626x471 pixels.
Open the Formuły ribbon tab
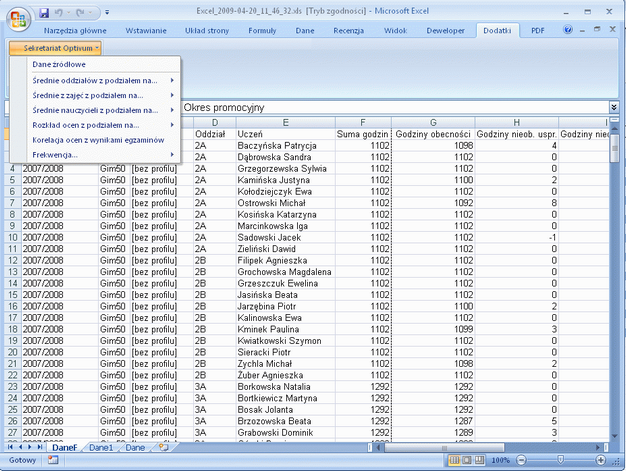tap(262, 30)
